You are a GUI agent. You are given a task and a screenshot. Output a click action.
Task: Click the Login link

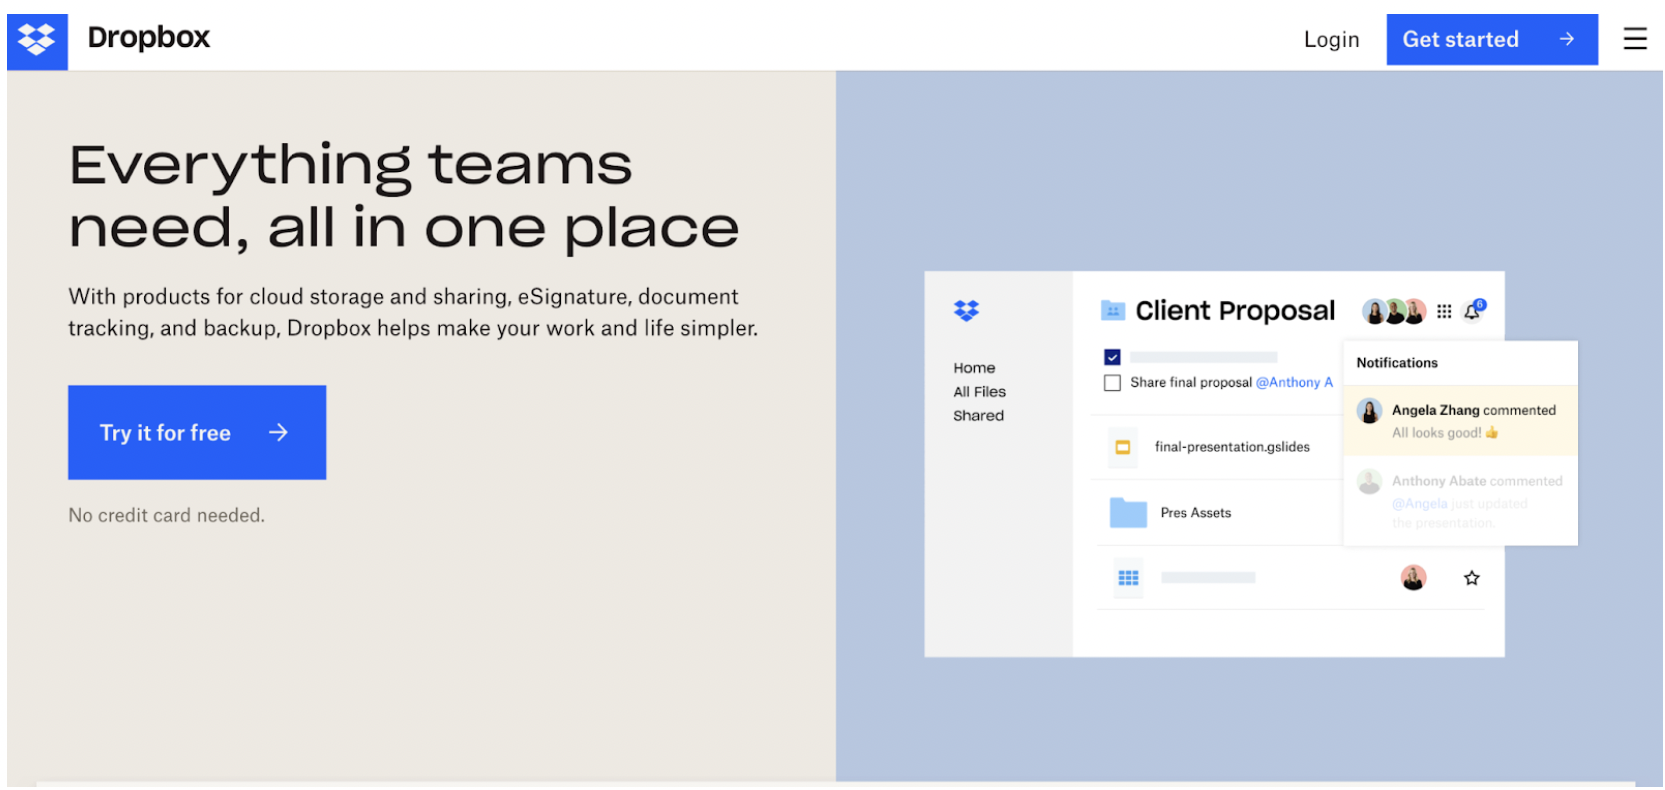(1331, 40)
